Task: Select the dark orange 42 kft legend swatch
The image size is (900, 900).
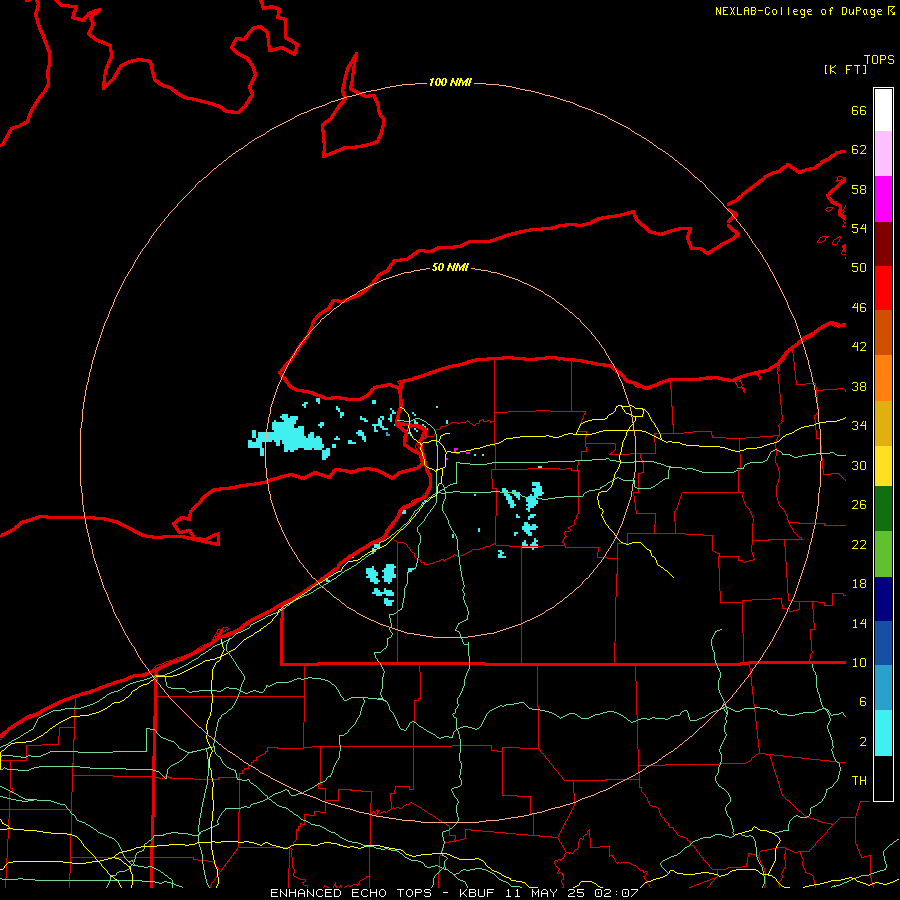Action: pos(883,333)
